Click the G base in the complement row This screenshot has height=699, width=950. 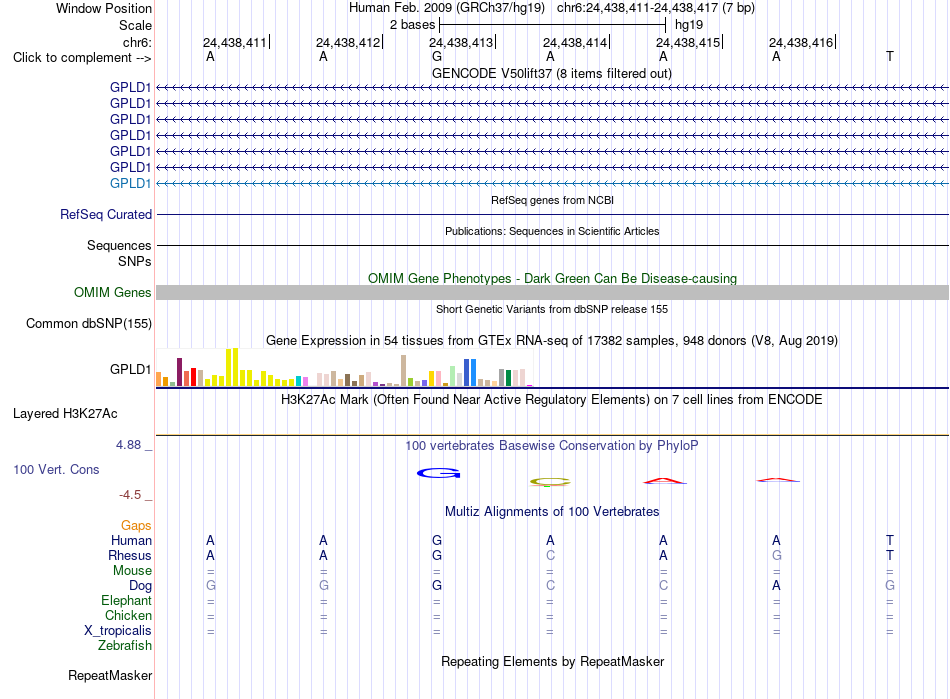(437, 56)
